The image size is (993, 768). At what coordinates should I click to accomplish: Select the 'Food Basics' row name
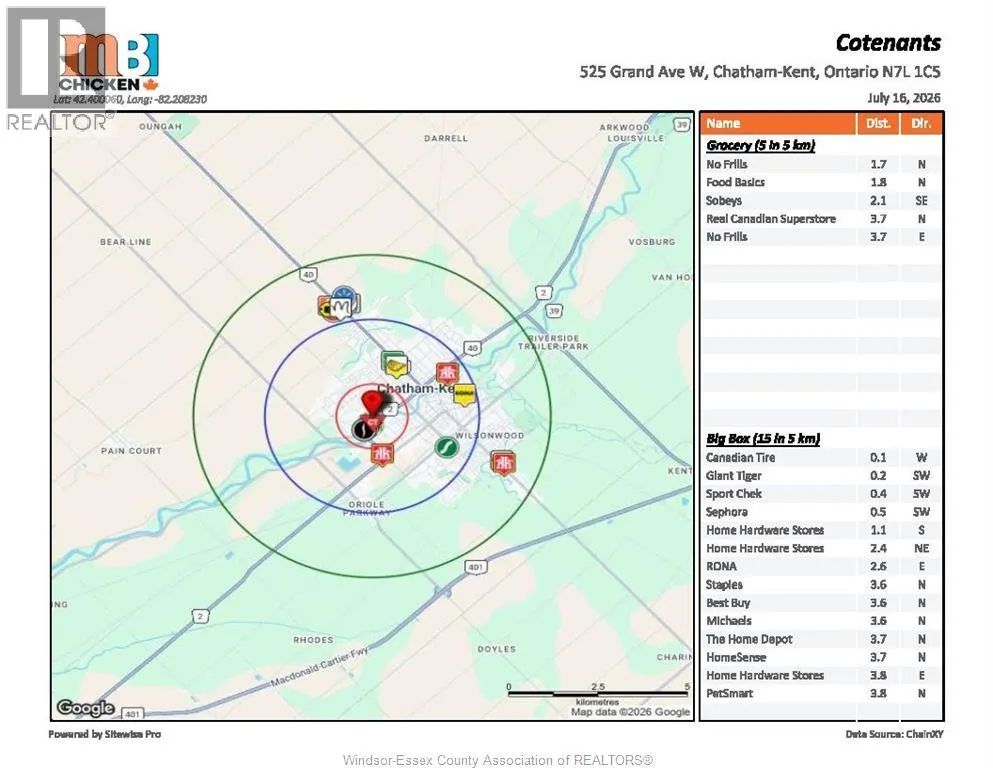[735, 182]
